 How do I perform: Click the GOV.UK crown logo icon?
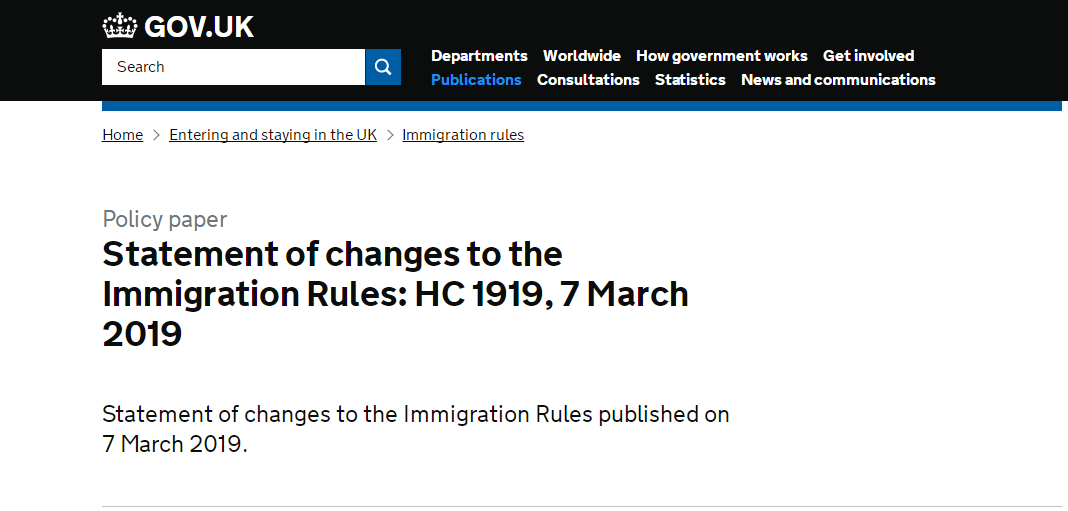(x=120, y=25)
